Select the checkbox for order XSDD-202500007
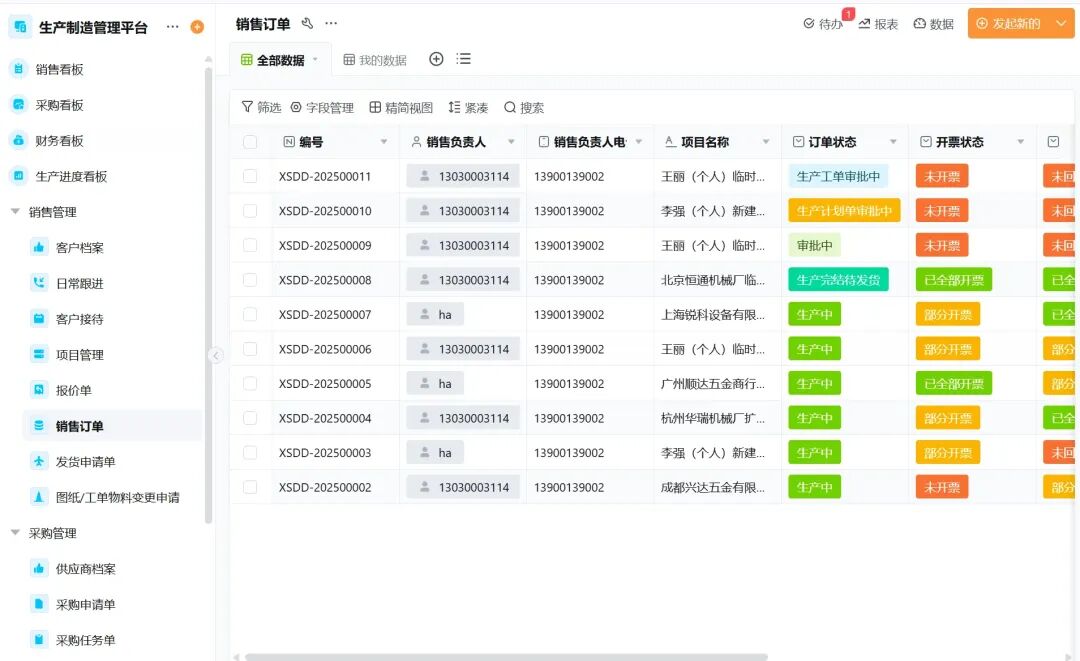The image size is (1080, 661). coord(250,315)
